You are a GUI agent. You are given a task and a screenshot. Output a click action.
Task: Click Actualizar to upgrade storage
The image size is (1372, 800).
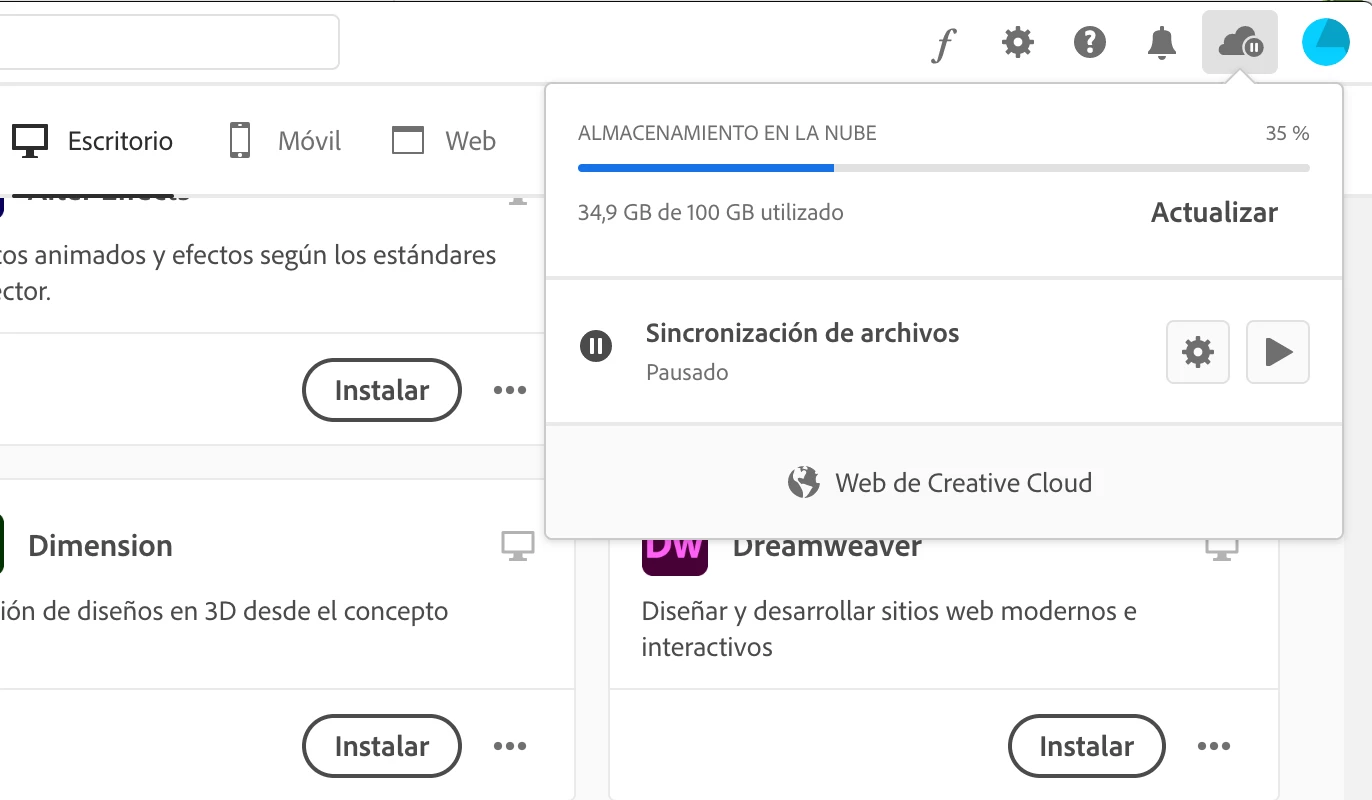pyautogui.click(x=1214, y=212)
